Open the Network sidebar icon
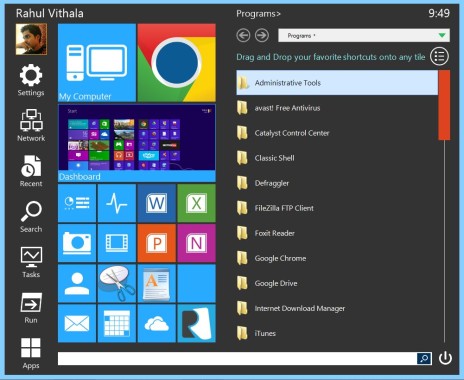The image size is (464, 380). (31, 125)
